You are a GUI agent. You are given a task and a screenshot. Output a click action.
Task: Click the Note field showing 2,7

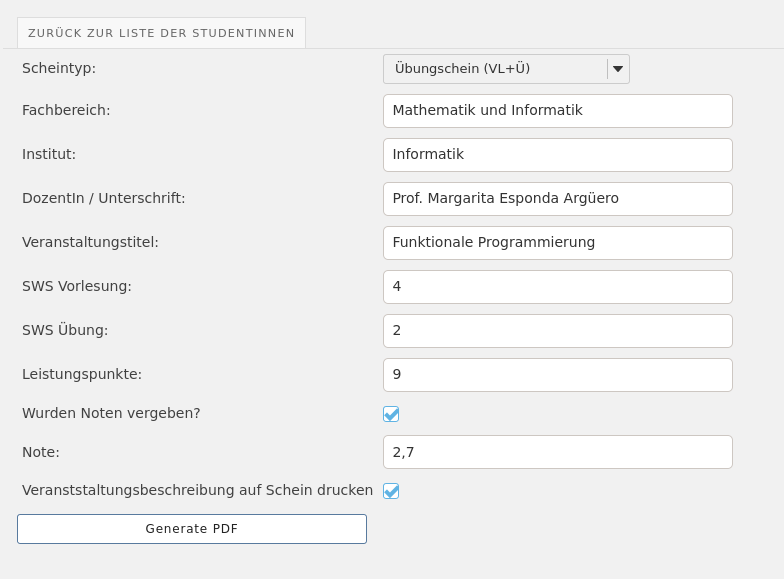click(558, 452)
